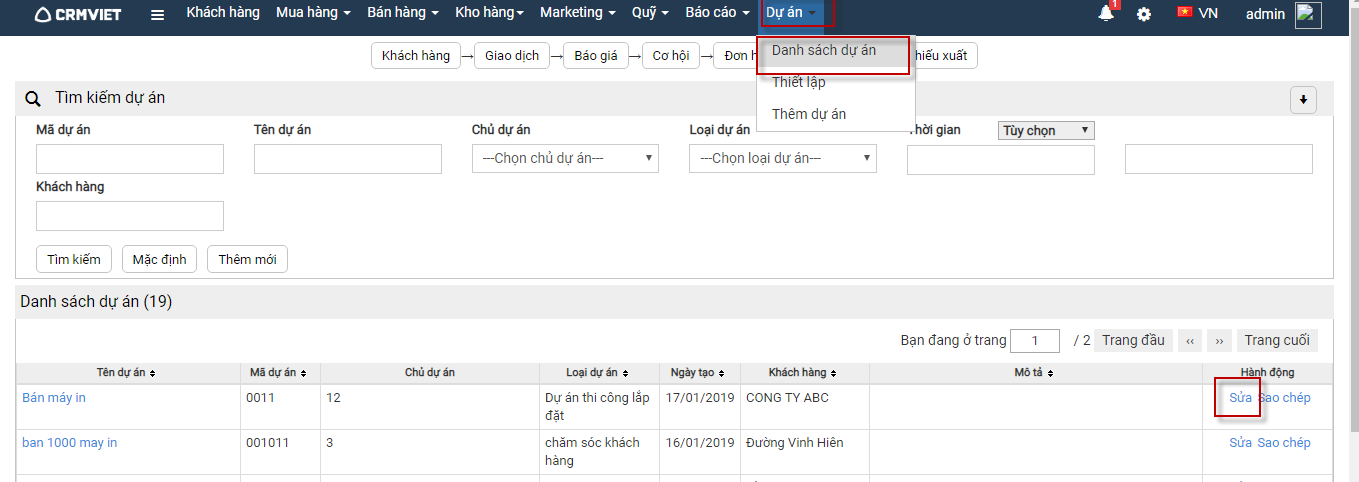1359x482 pixels.
Task: Click the admin avatar image
Action: coord(1308,15)
